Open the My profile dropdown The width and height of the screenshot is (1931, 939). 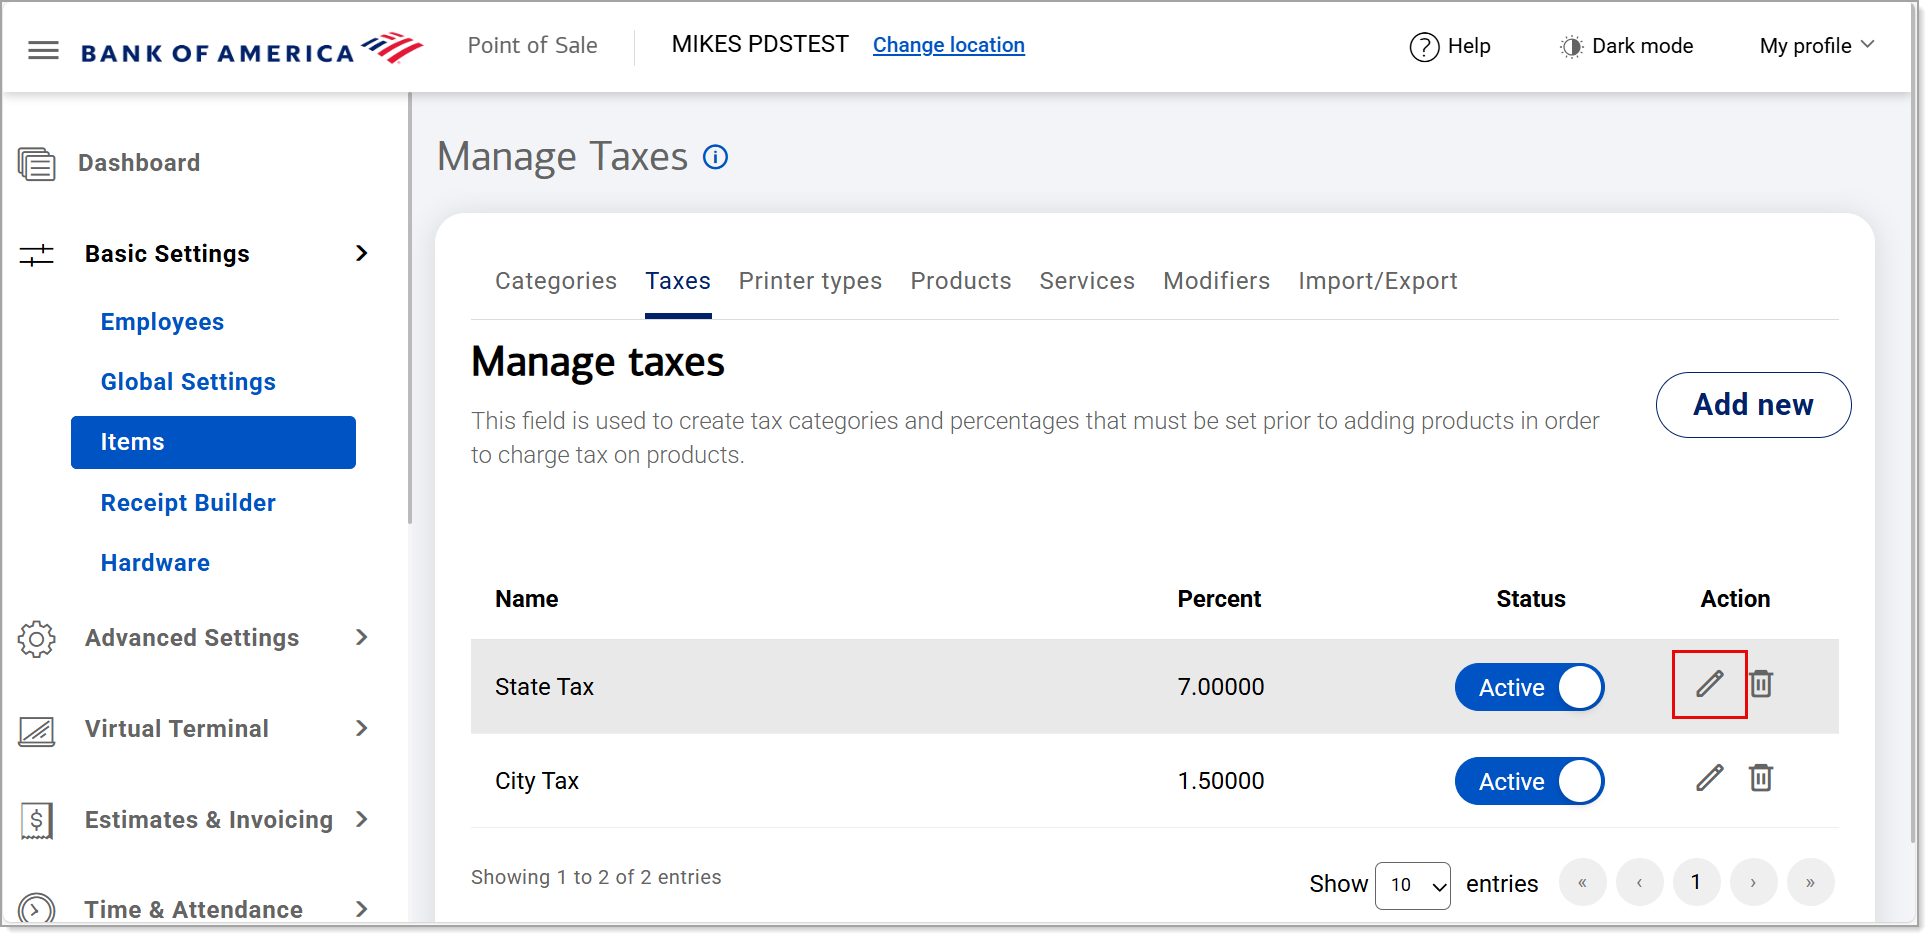point(1817,47)
